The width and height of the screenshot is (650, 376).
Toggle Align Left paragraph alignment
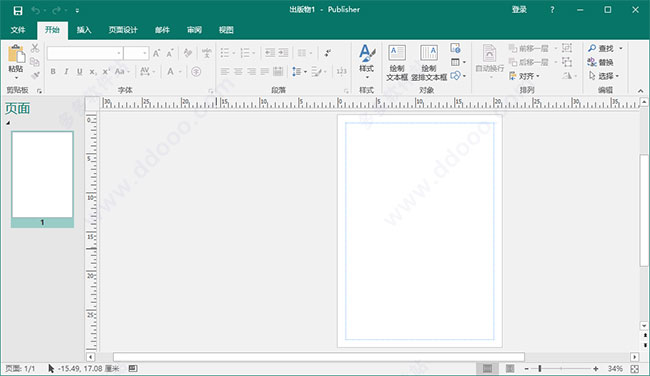225,72
